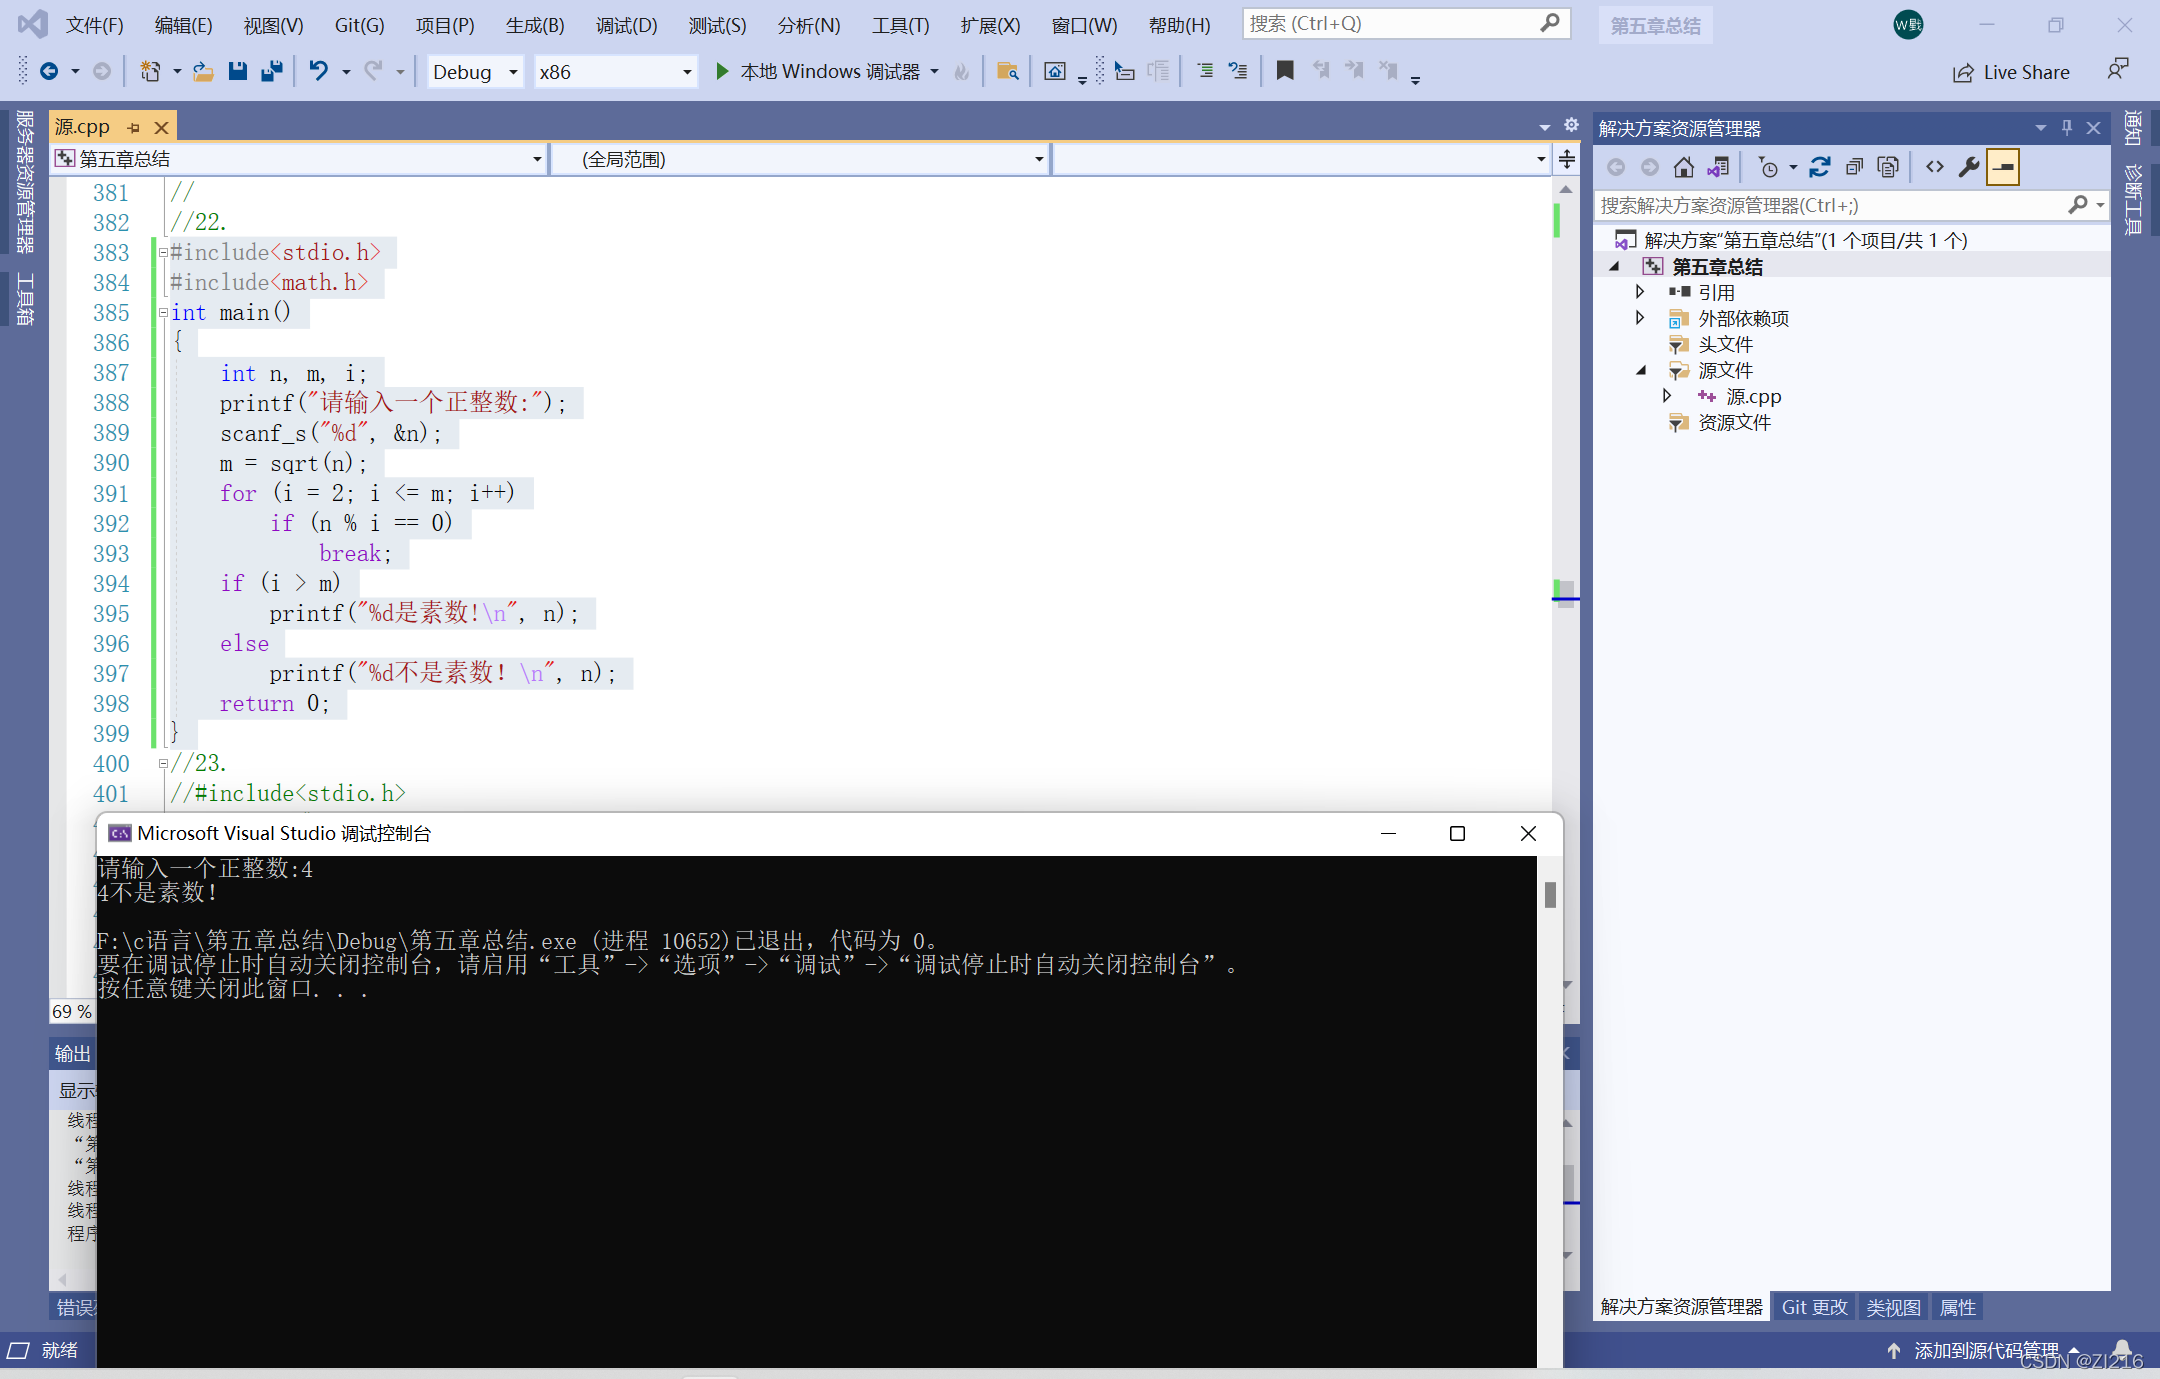Click the 本地Windows调试器 button
The height and width of the screenshot is (1379, 2160).
(820, 72)
